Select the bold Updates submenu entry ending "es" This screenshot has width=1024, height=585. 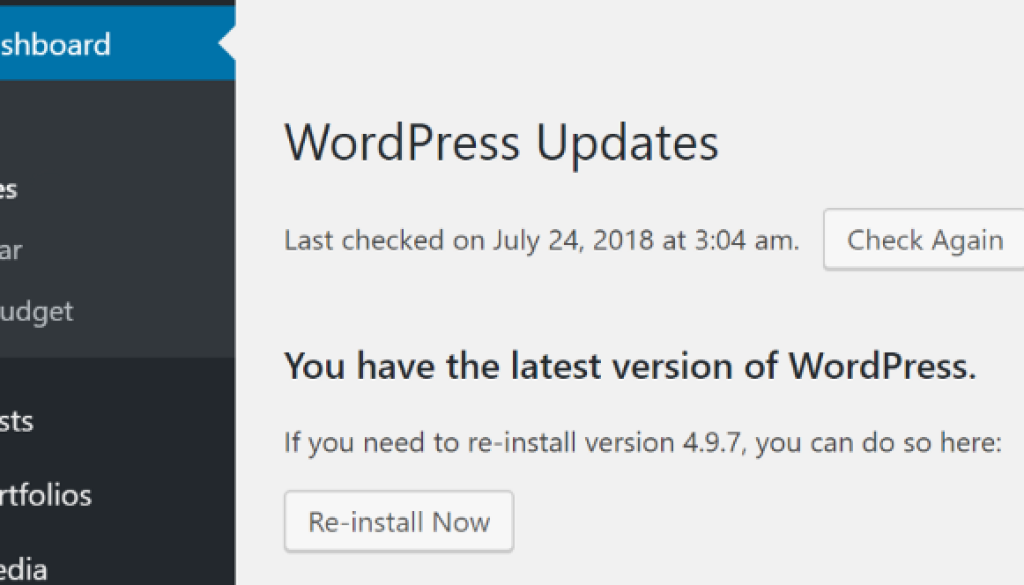tap(9, 190)
